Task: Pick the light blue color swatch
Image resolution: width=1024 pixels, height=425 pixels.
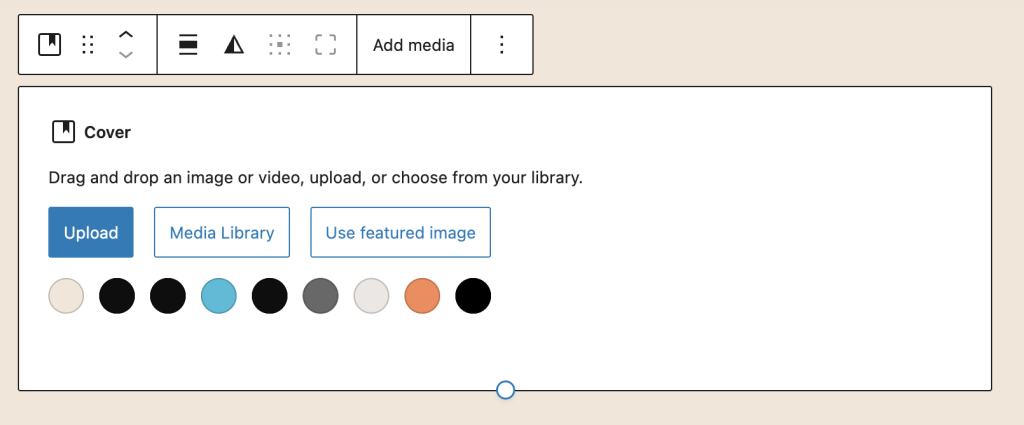Action: click(219, 296)
